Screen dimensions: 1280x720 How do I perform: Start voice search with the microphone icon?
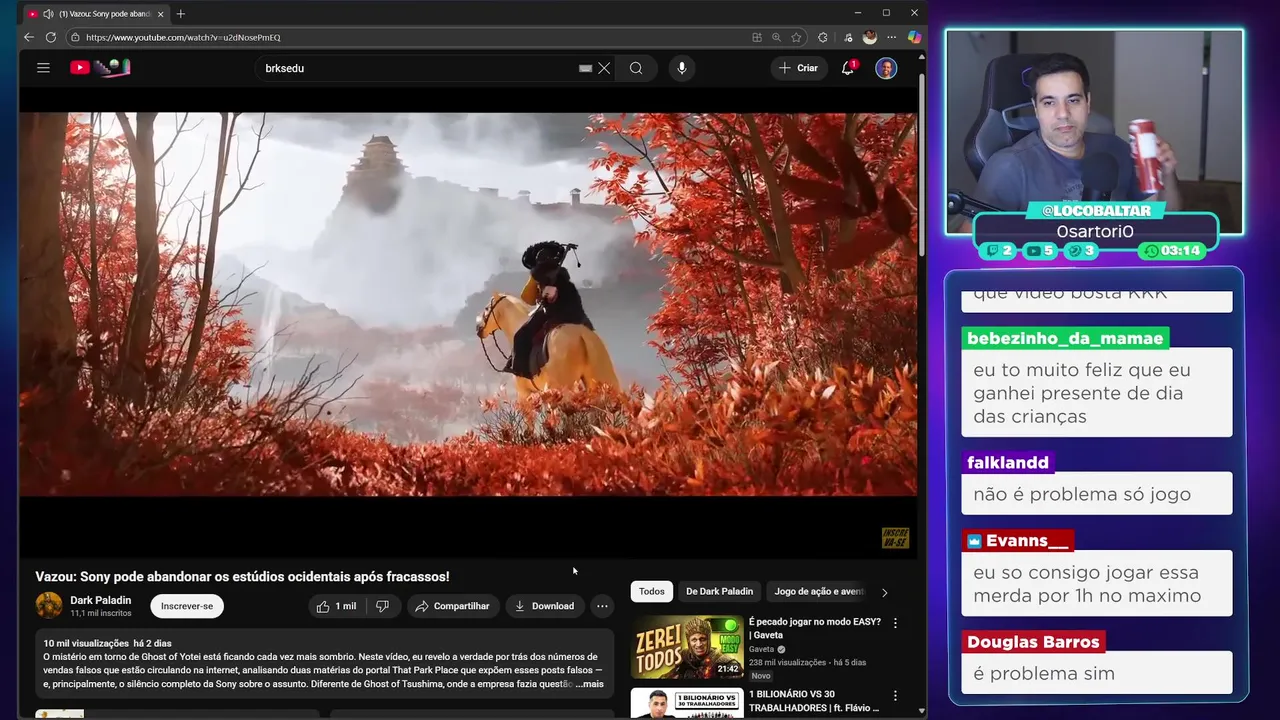(x=682, y=68)
